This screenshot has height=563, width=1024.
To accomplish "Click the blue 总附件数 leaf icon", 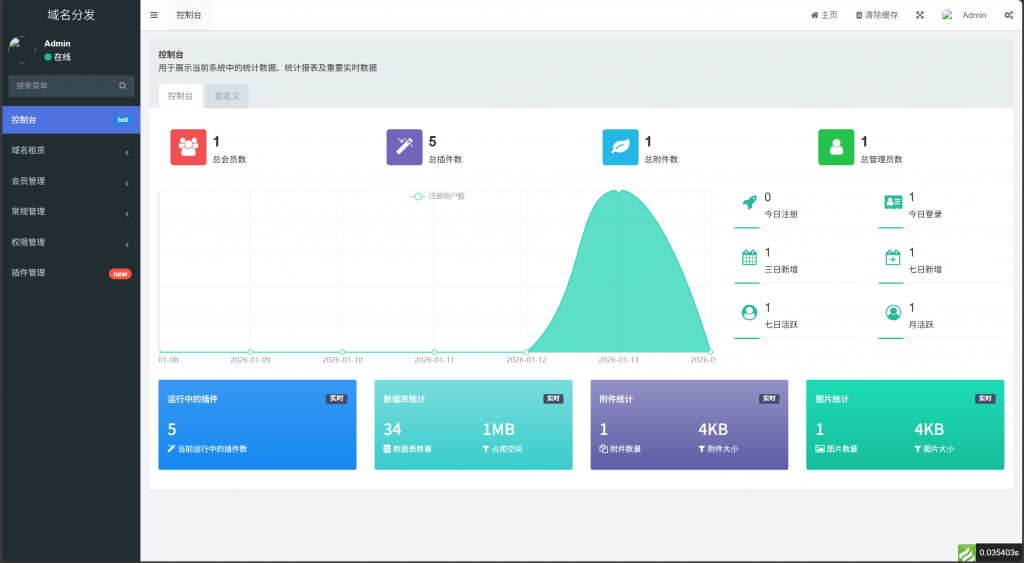I will coord(620,147).
